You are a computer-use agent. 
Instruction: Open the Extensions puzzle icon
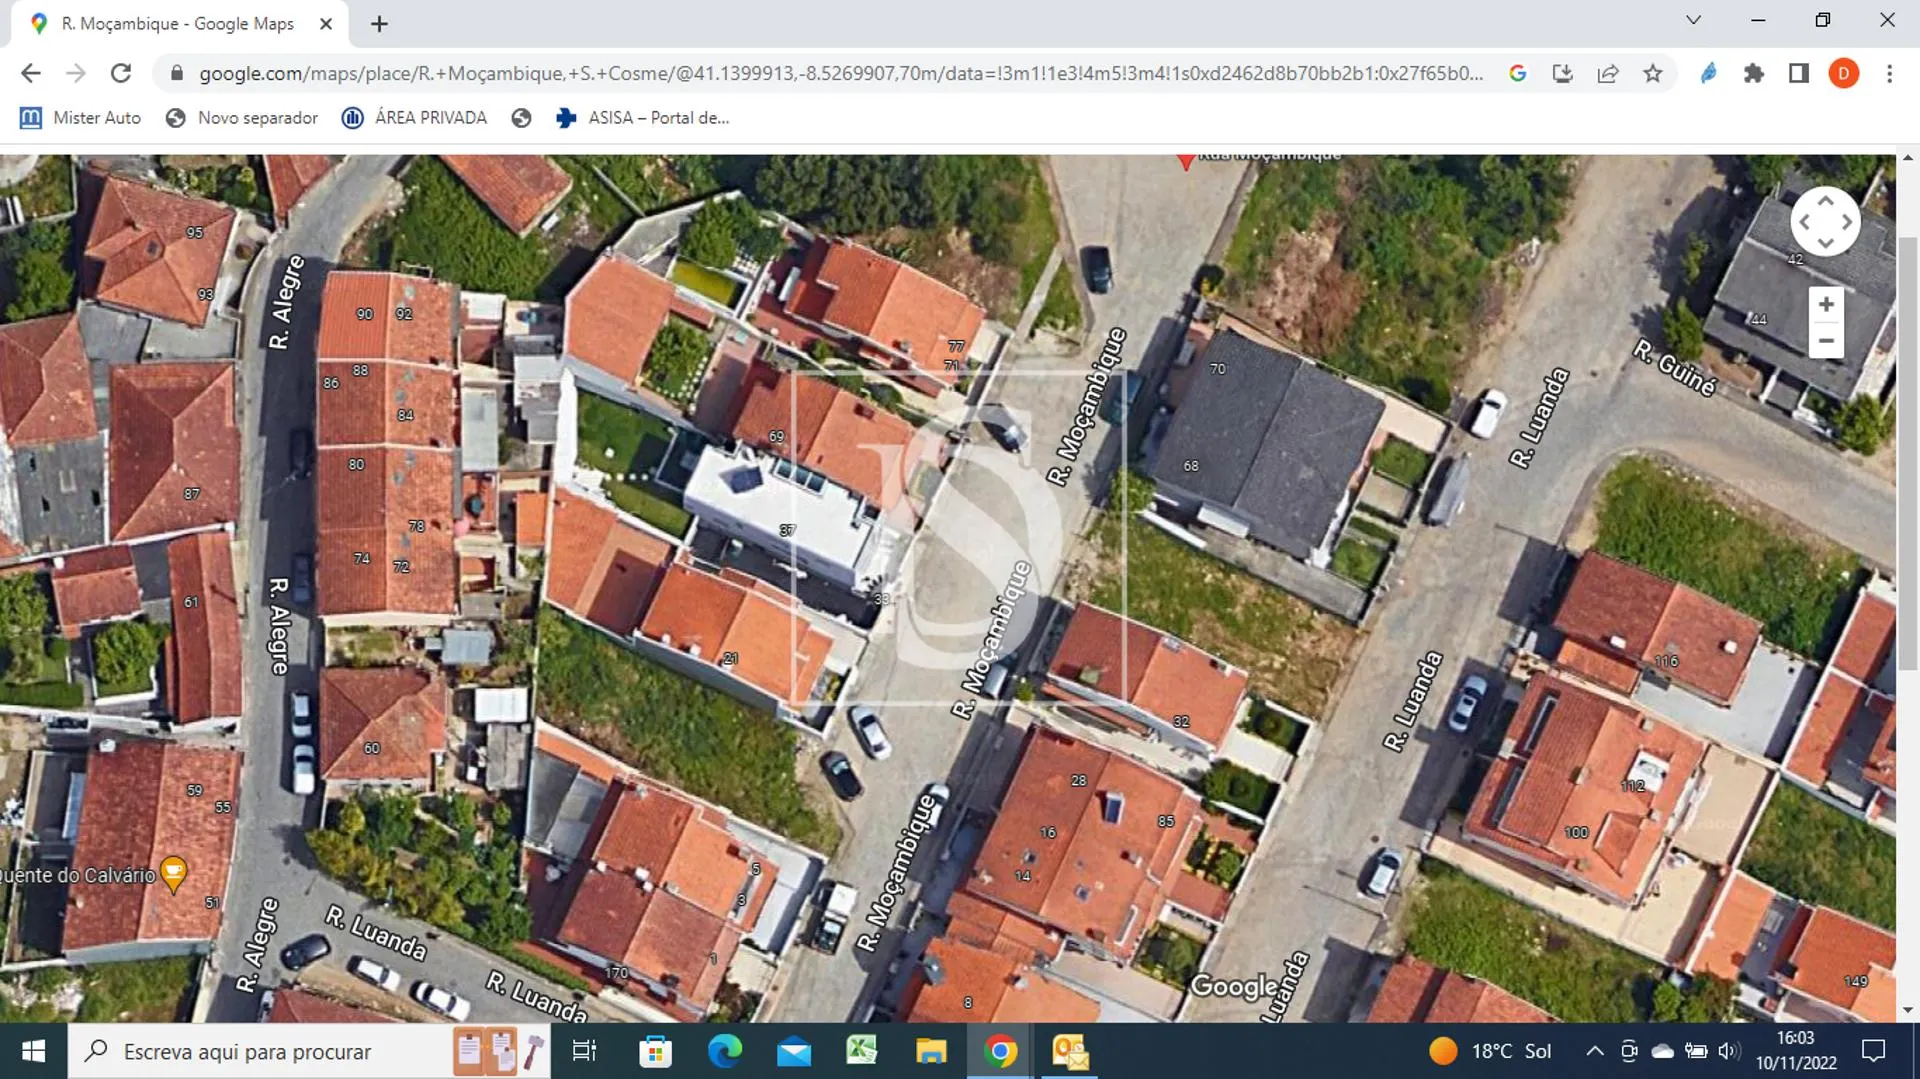[x=1755, y=72]
